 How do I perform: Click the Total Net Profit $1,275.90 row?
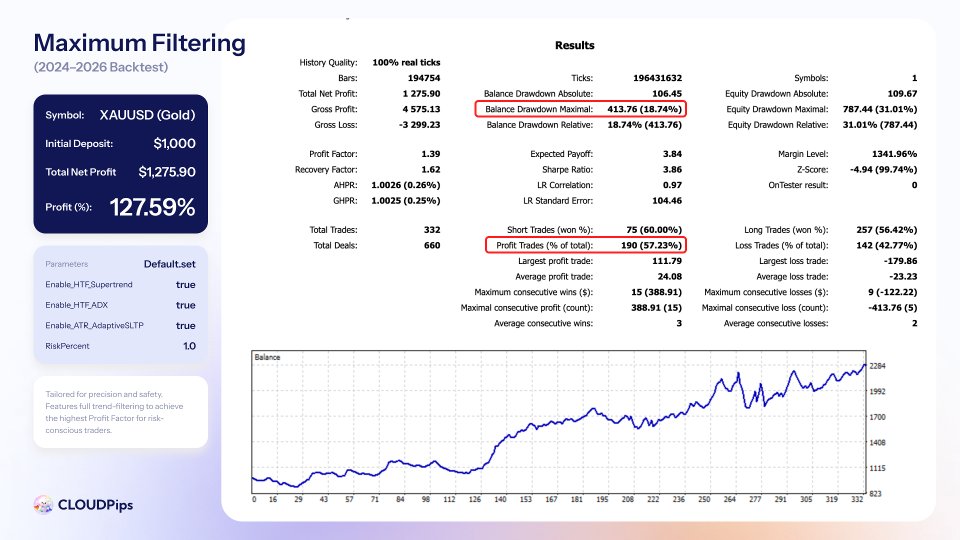(x=121, y=172)
